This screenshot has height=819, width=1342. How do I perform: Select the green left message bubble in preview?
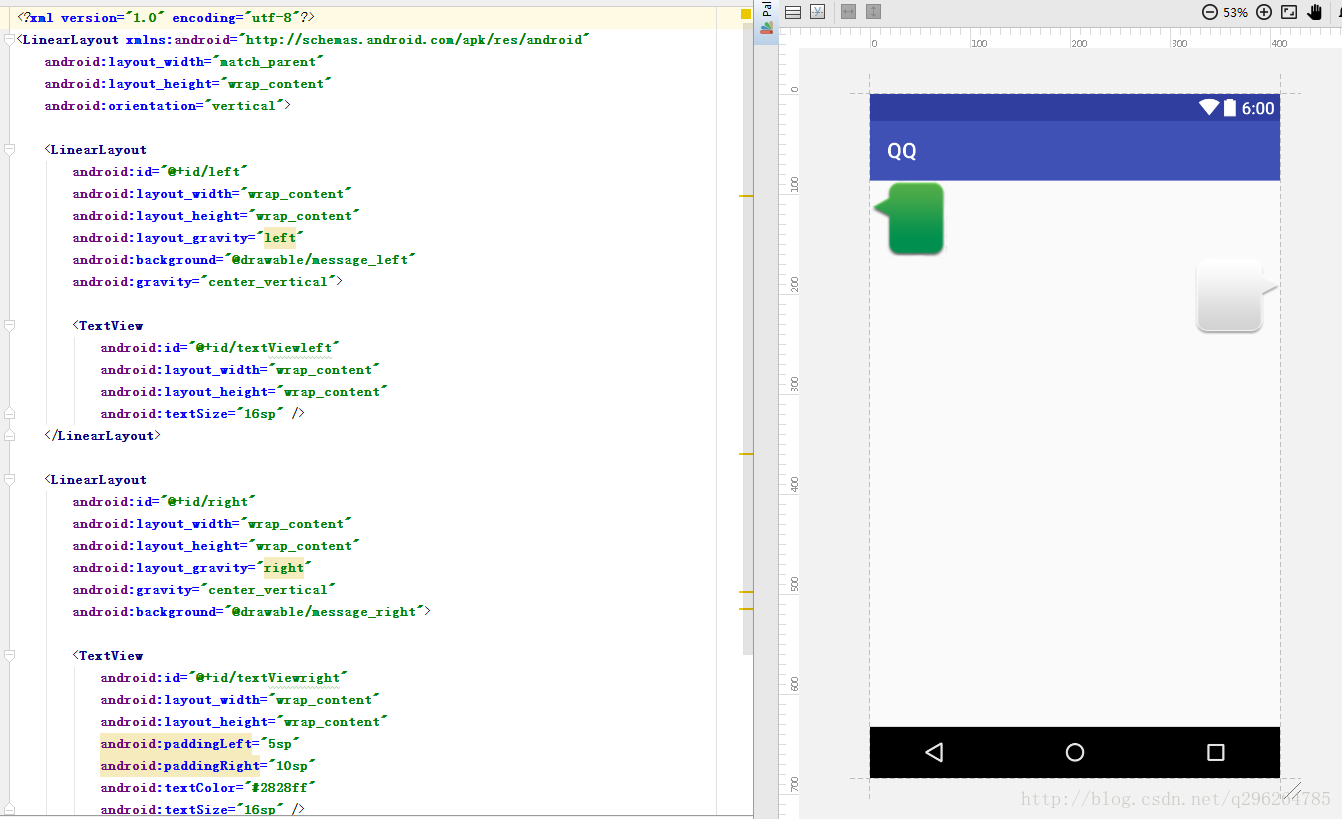[909, 218]
